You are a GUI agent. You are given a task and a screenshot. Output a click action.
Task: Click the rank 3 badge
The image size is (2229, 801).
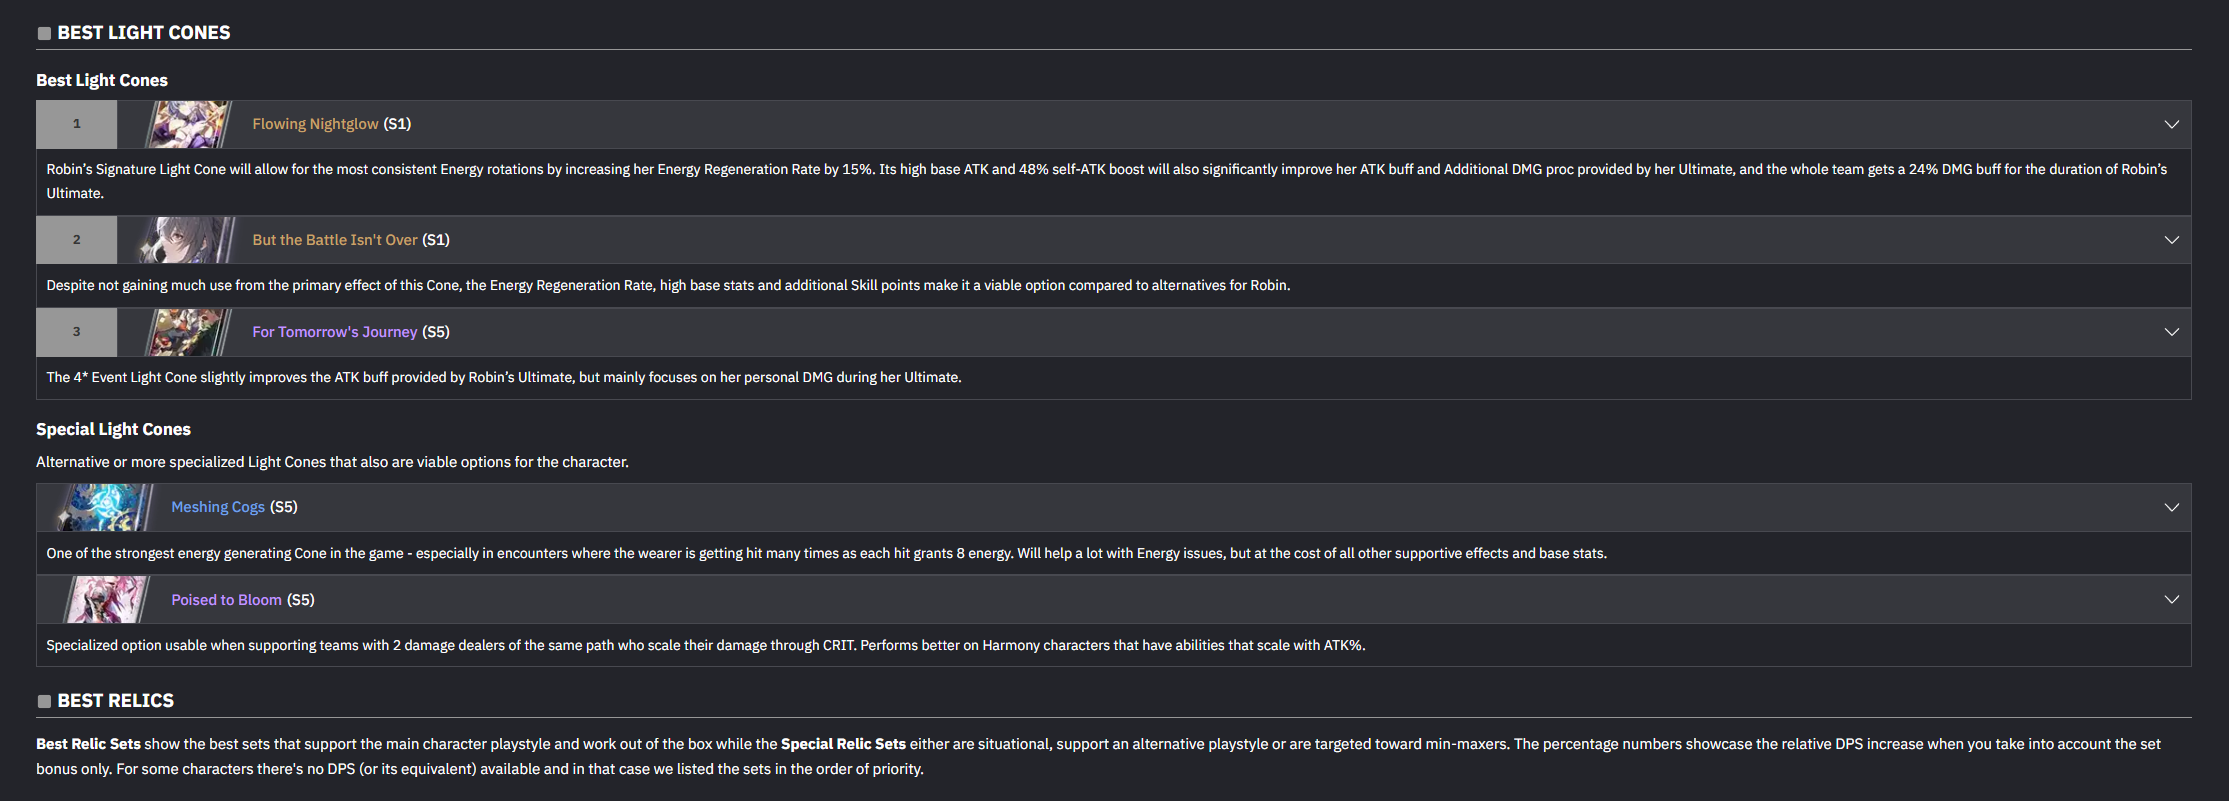(x=77, y=332)
